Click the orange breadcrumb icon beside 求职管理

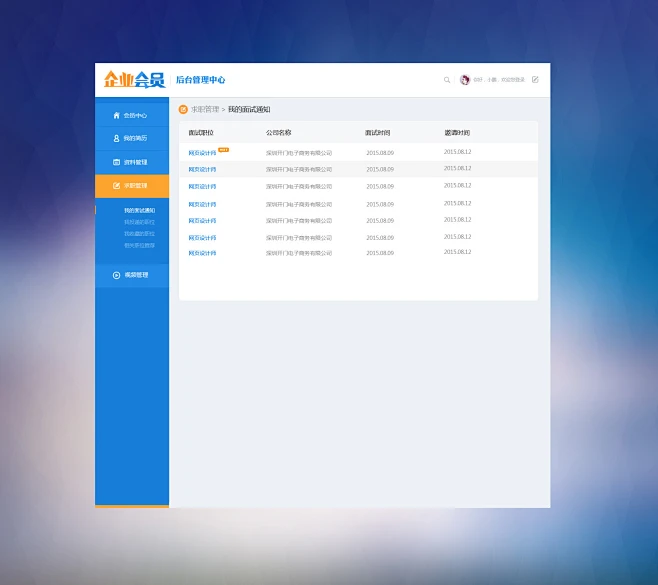[x=183, y=109]
